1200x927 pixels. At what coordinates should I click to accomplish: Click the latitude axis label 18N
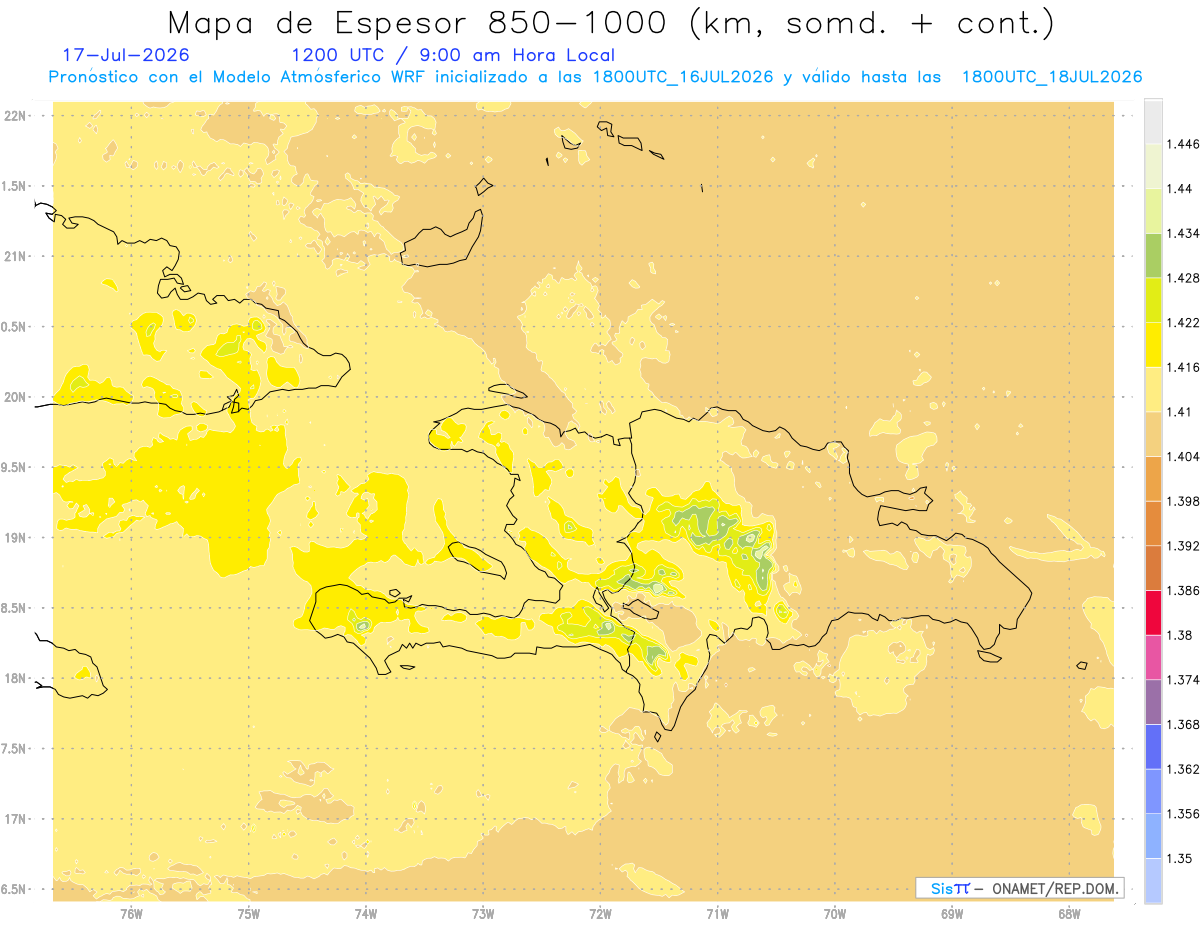click(15, 678)
